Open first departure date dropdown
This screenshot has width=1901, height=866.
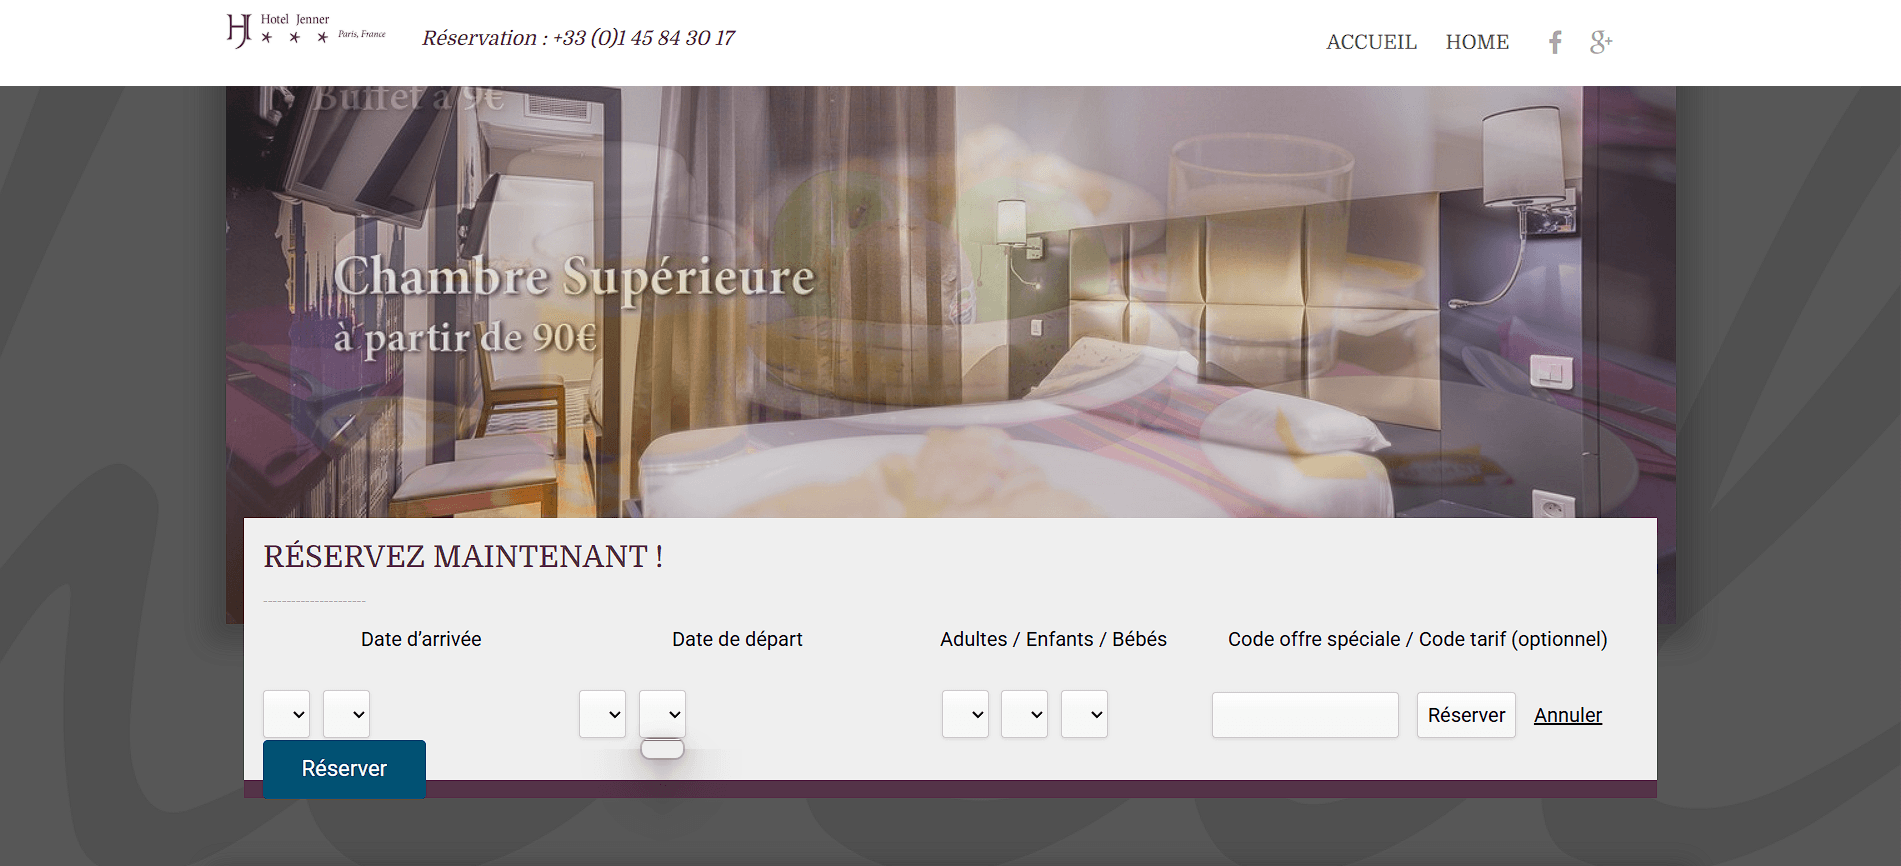tap(602, 714)
